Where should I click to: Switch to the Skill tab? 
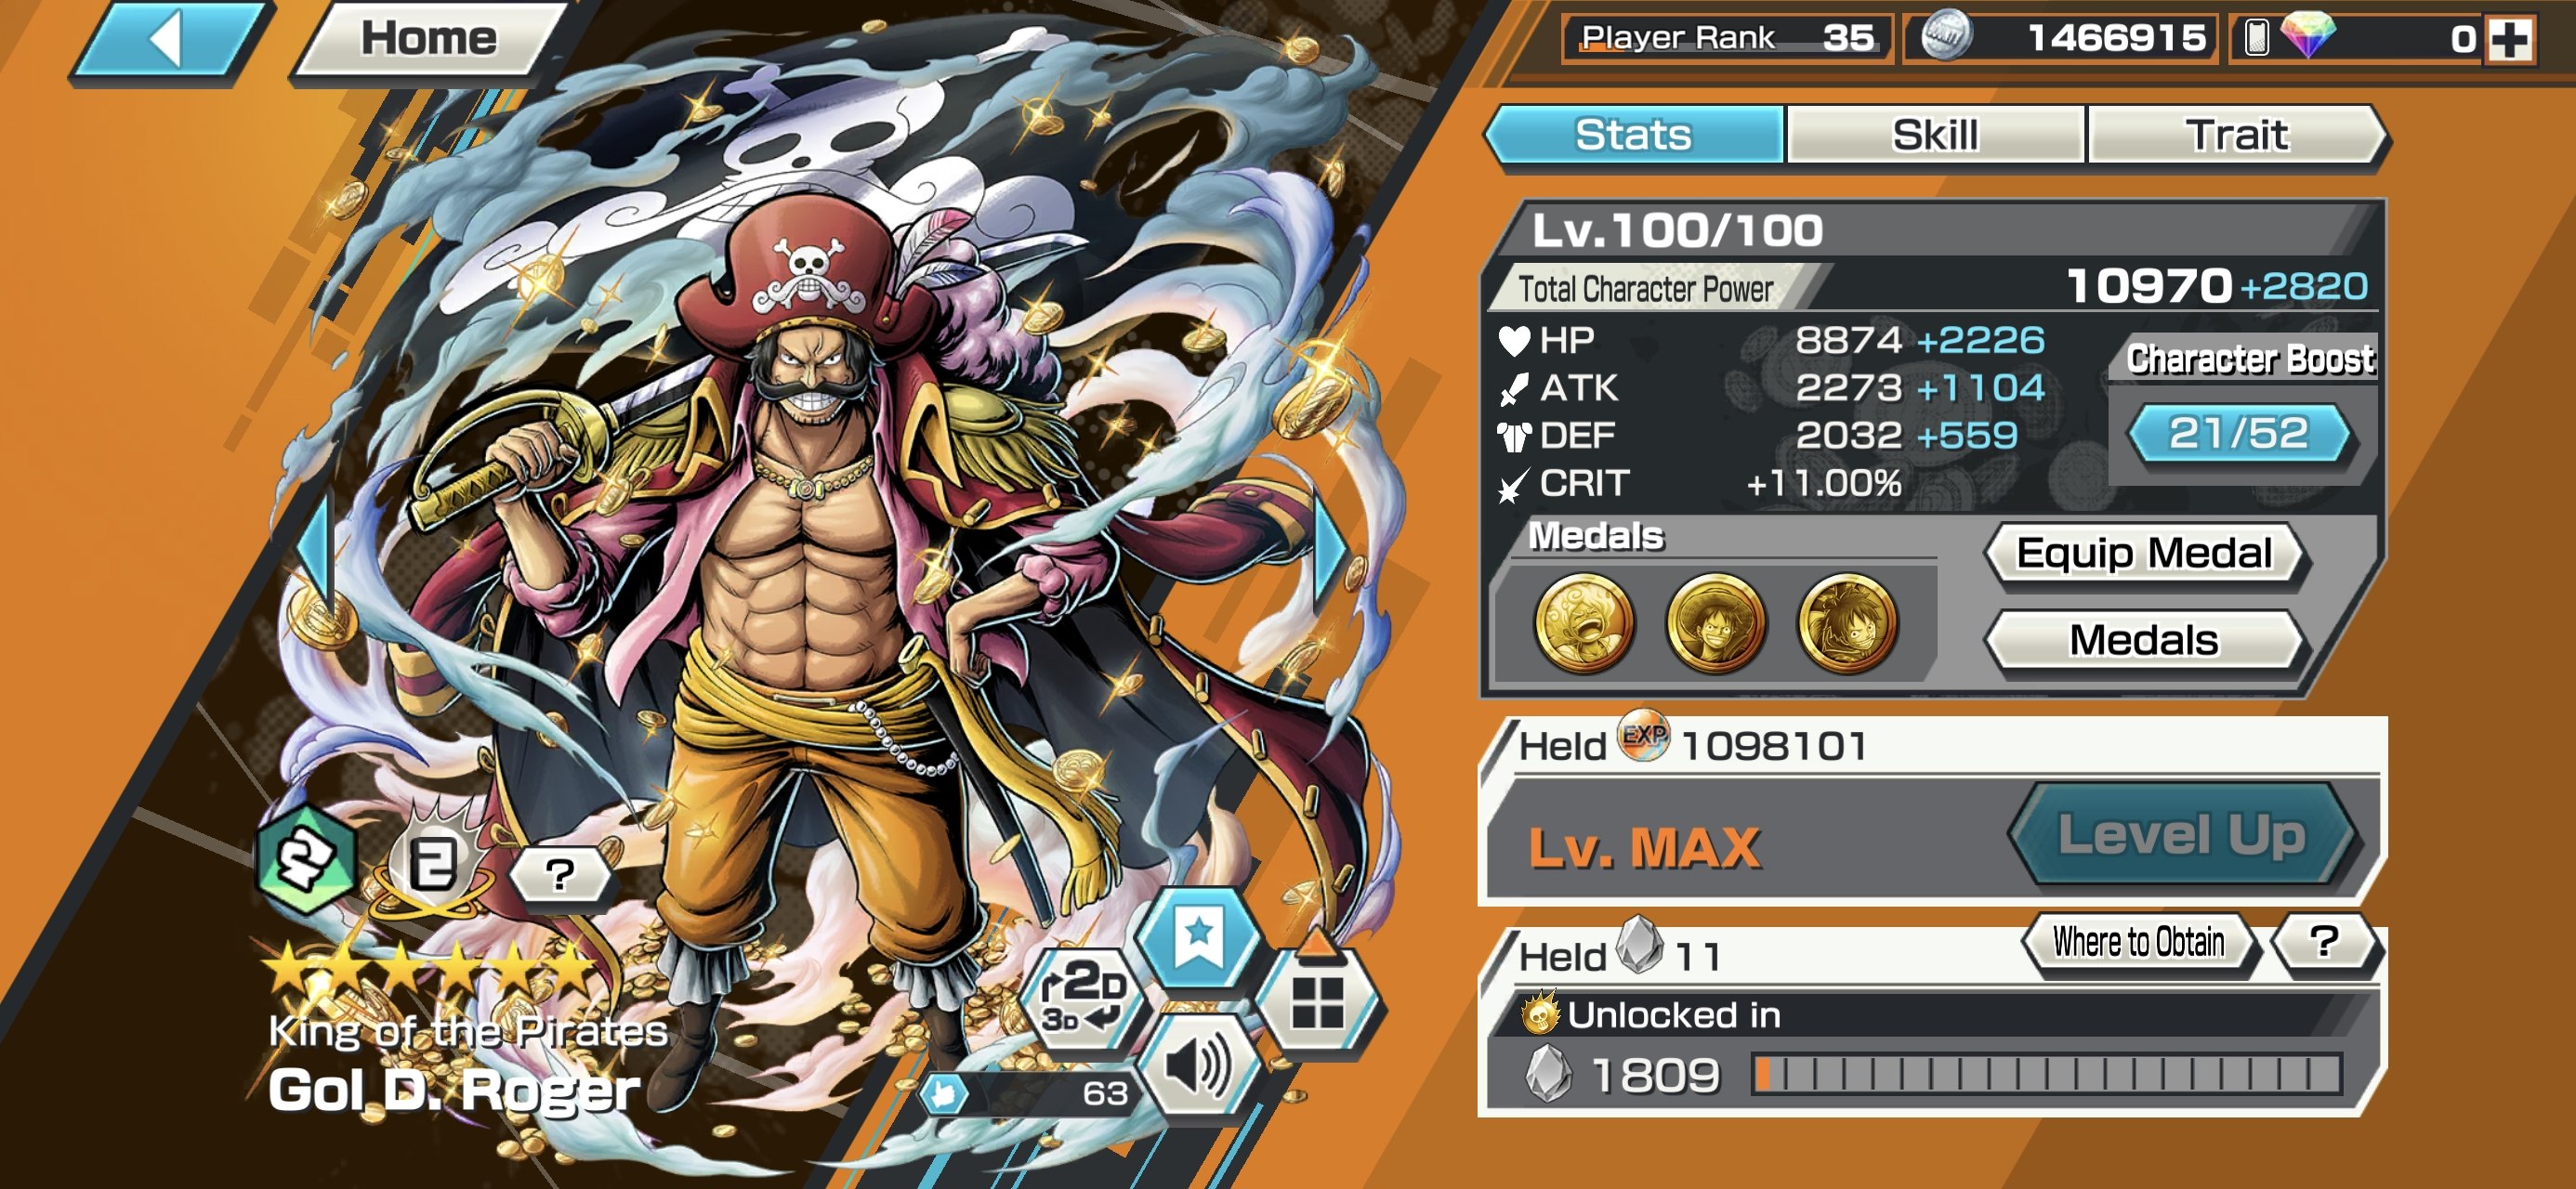tap(1935, 135)
